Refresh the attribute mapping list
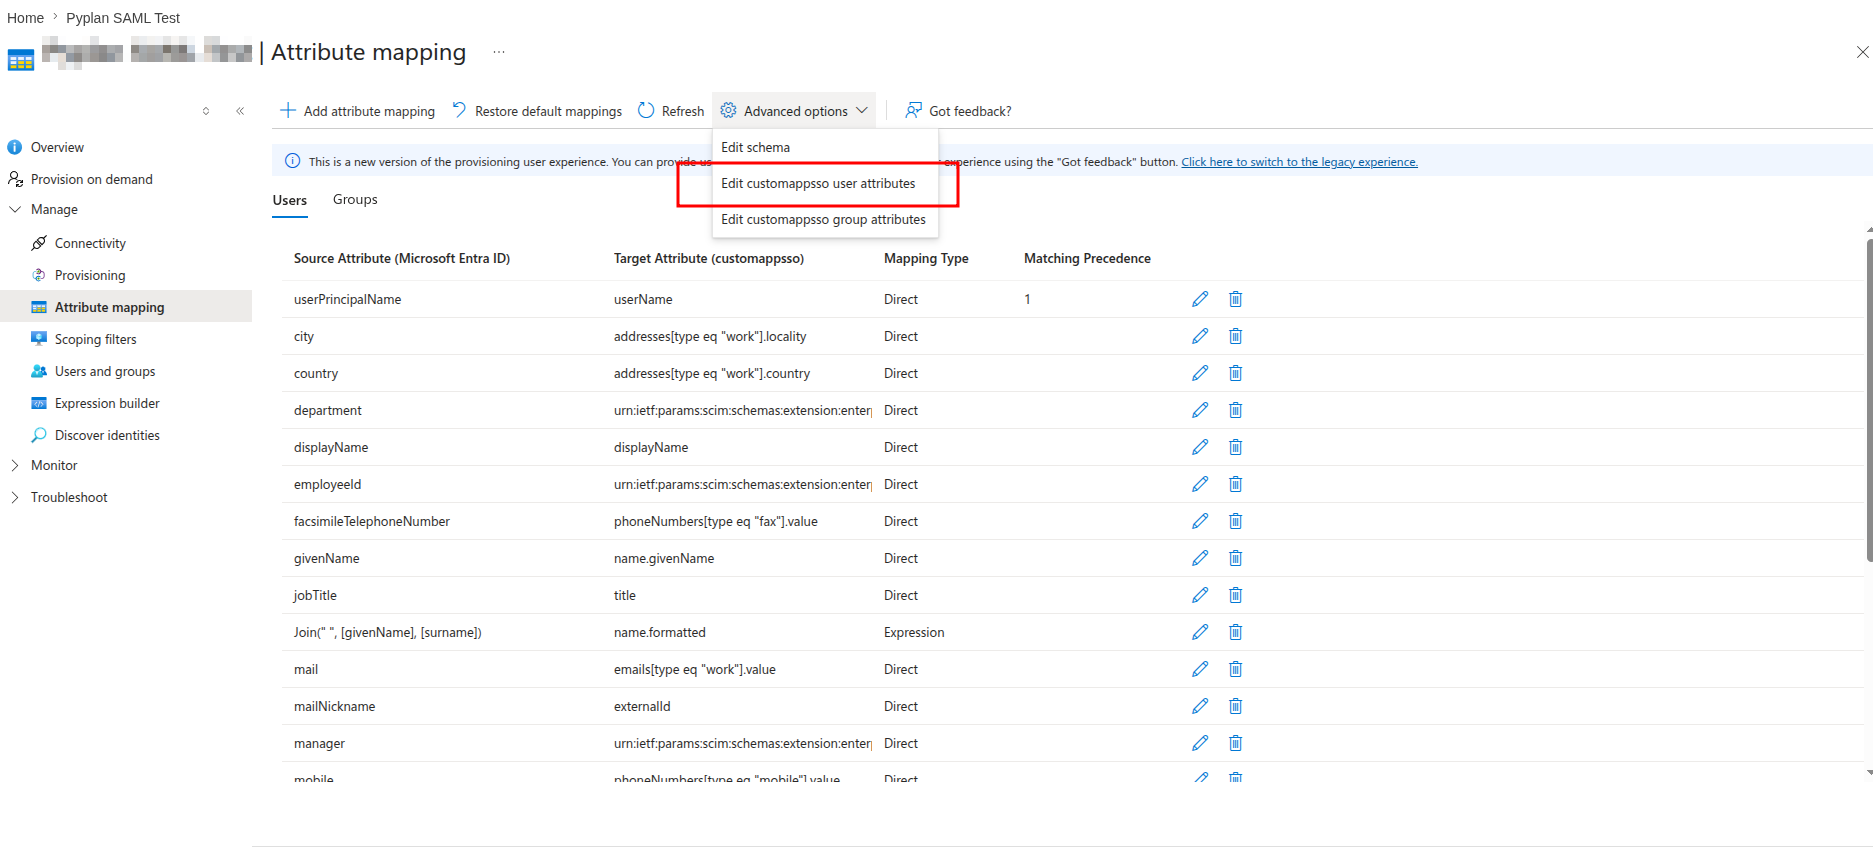 coord(671,111)
